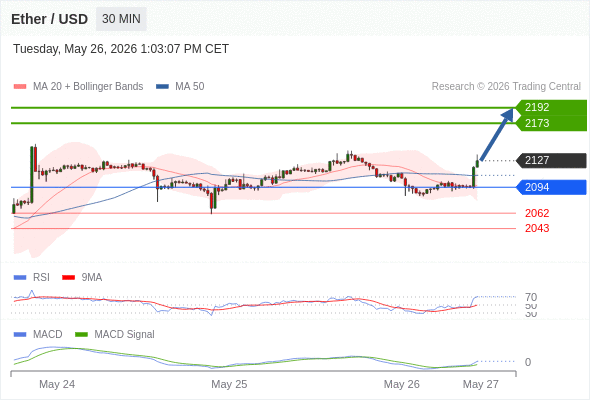Click the blue MACD legend swatch
This screenshot has height=400, width=590.
click(20, 335)
